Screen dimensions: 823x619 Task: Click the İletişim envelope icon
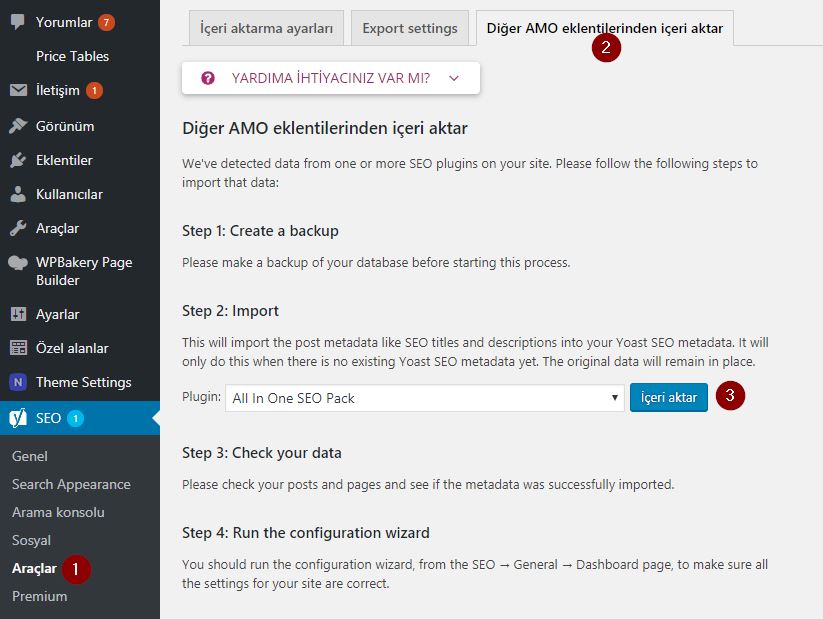18,90
